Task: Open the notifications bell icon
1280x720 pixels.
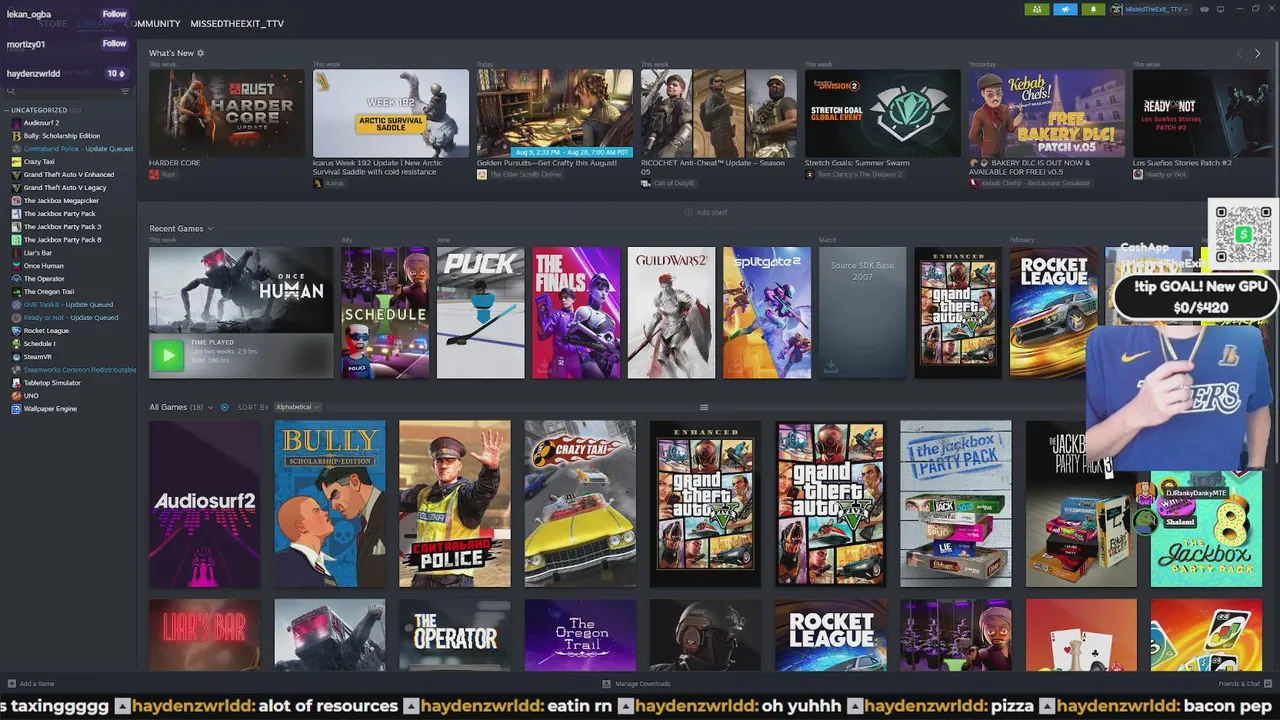Action: pos(1093,9)
